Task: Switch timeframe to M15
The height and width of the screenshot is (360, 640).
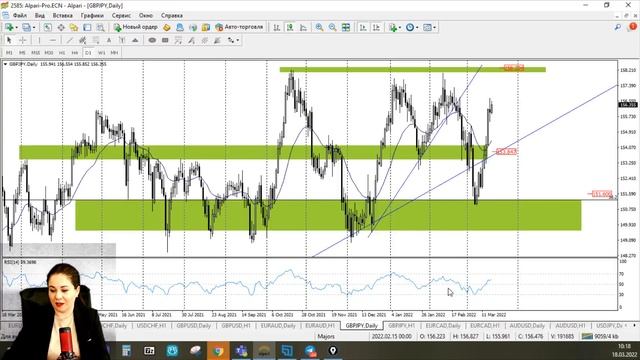Action: [35, 53]
